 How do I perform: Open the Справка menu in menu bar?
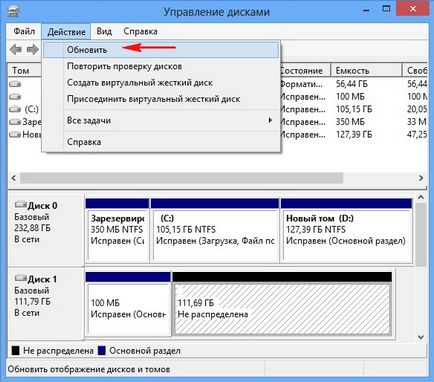(140, 31)
